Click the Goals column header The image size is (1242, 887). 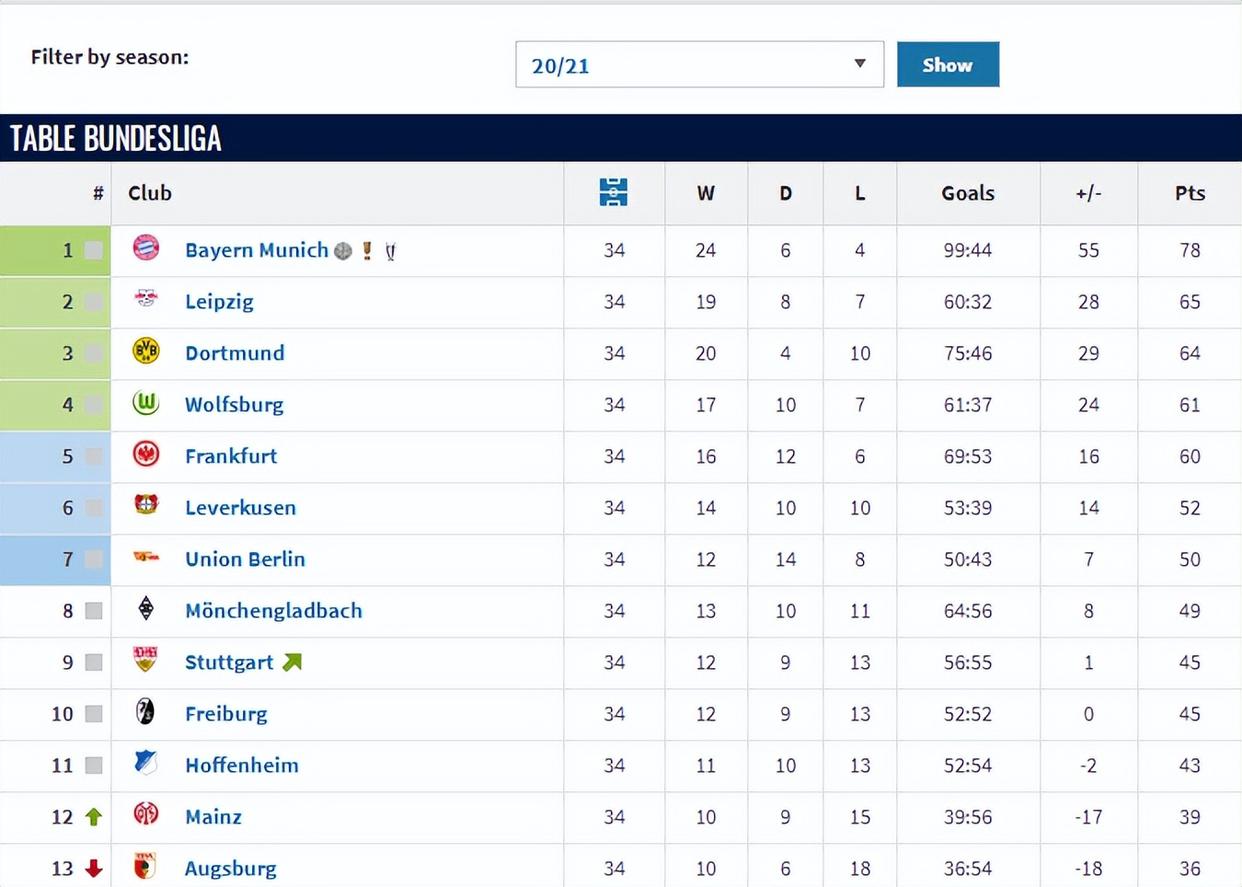[967, 193]
